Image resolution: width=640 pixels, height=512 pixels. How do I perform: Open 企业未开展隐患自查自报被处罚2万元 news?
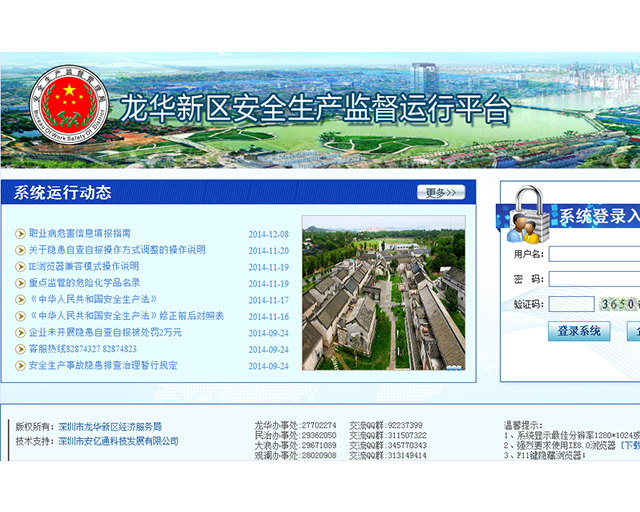point(105,332)
